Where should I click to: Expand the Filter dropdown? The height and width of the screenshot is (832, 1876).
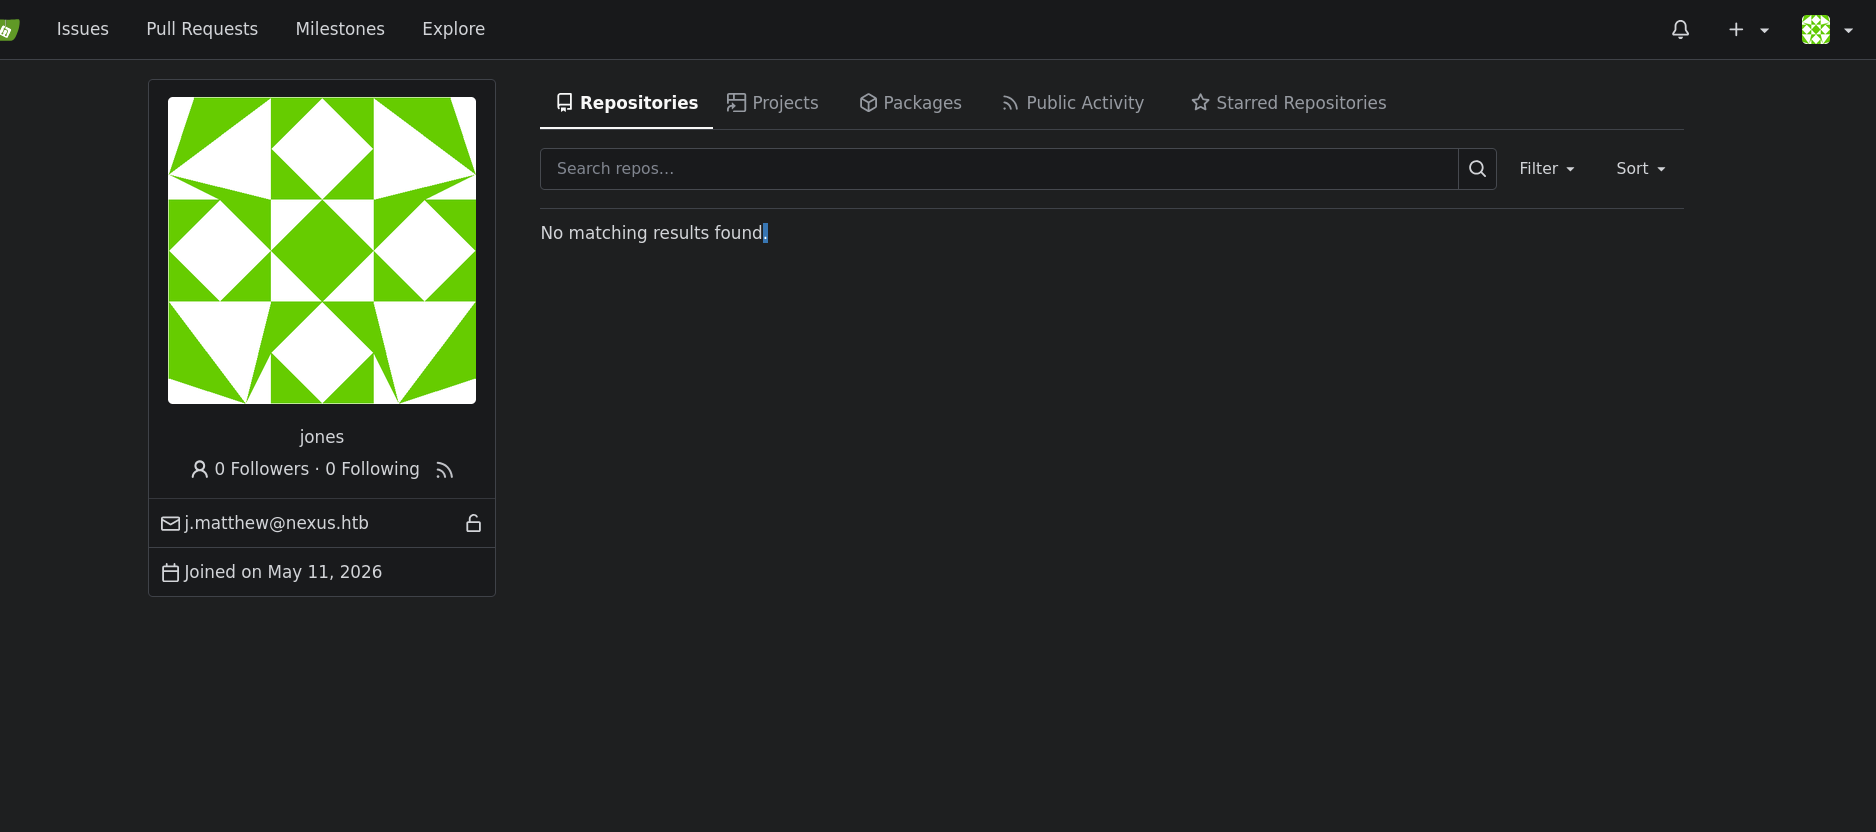click(1546, 169)
